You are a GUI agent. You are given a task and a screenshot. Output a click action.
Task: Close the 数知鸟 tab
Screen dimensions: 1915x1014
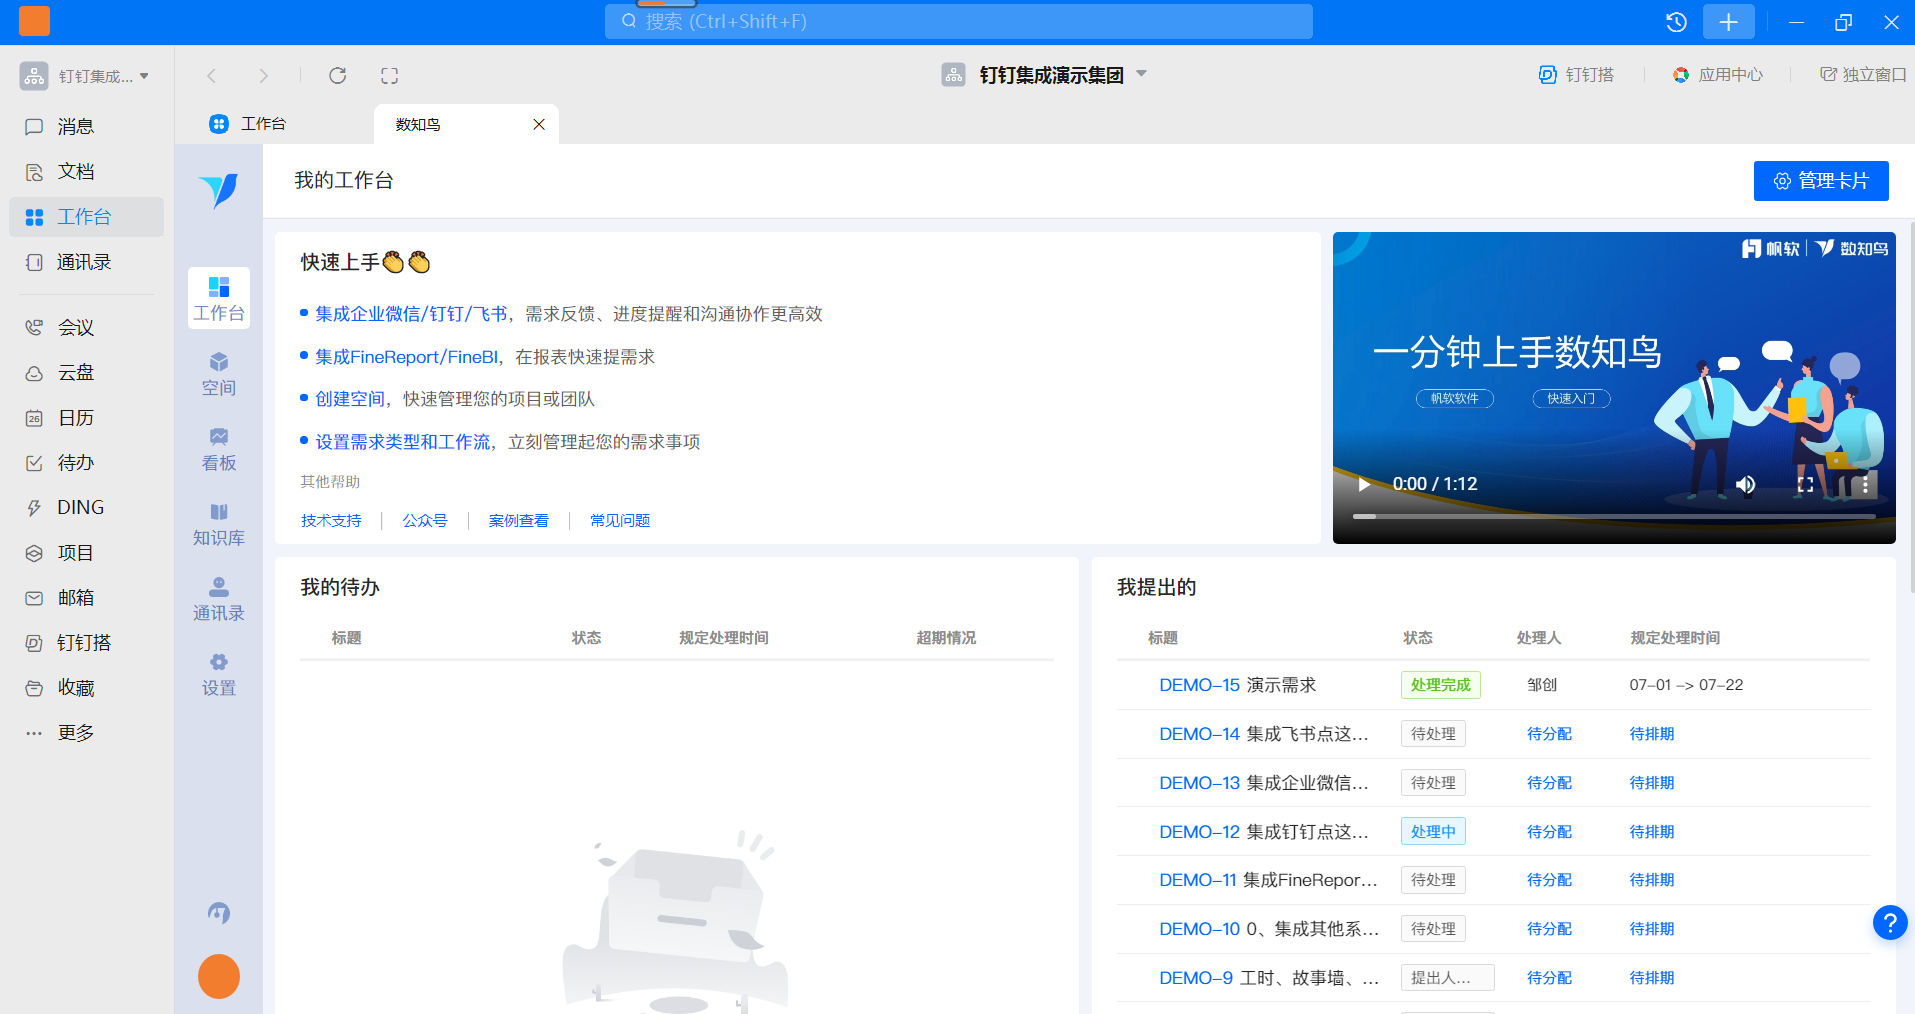click(539, 124)
